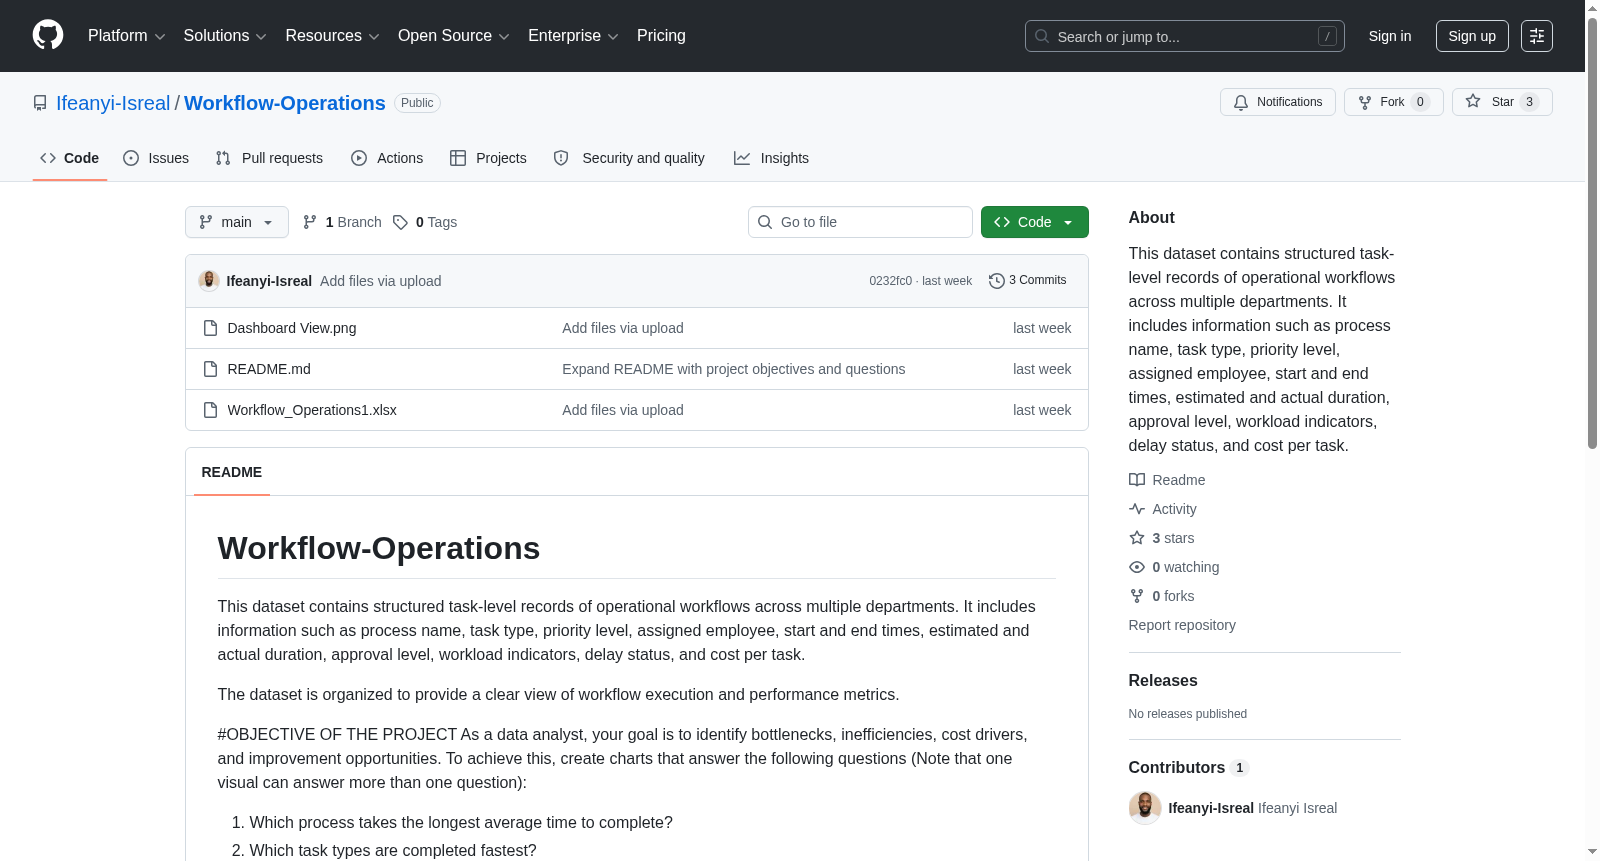The image size is (1600, 861).
Task: Click Report repository link
Action: (1182, 625)
